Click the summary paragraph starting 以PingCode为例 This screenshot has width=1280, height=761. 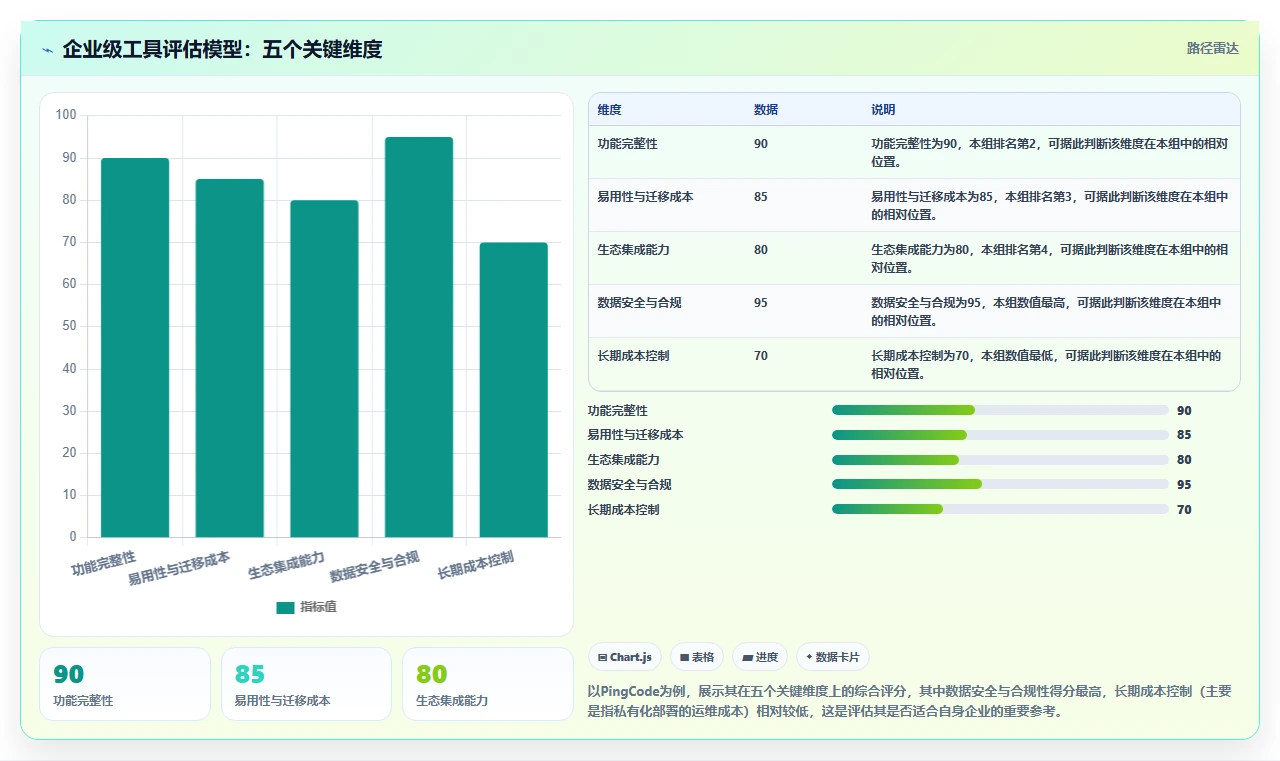tap(909, 701)
